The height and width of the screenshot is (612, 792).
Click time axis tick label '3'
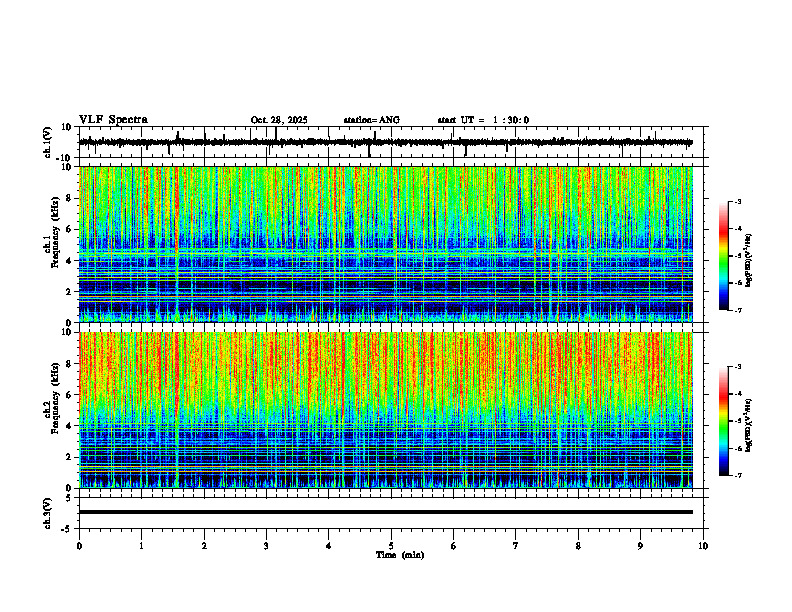click(266, 546)
